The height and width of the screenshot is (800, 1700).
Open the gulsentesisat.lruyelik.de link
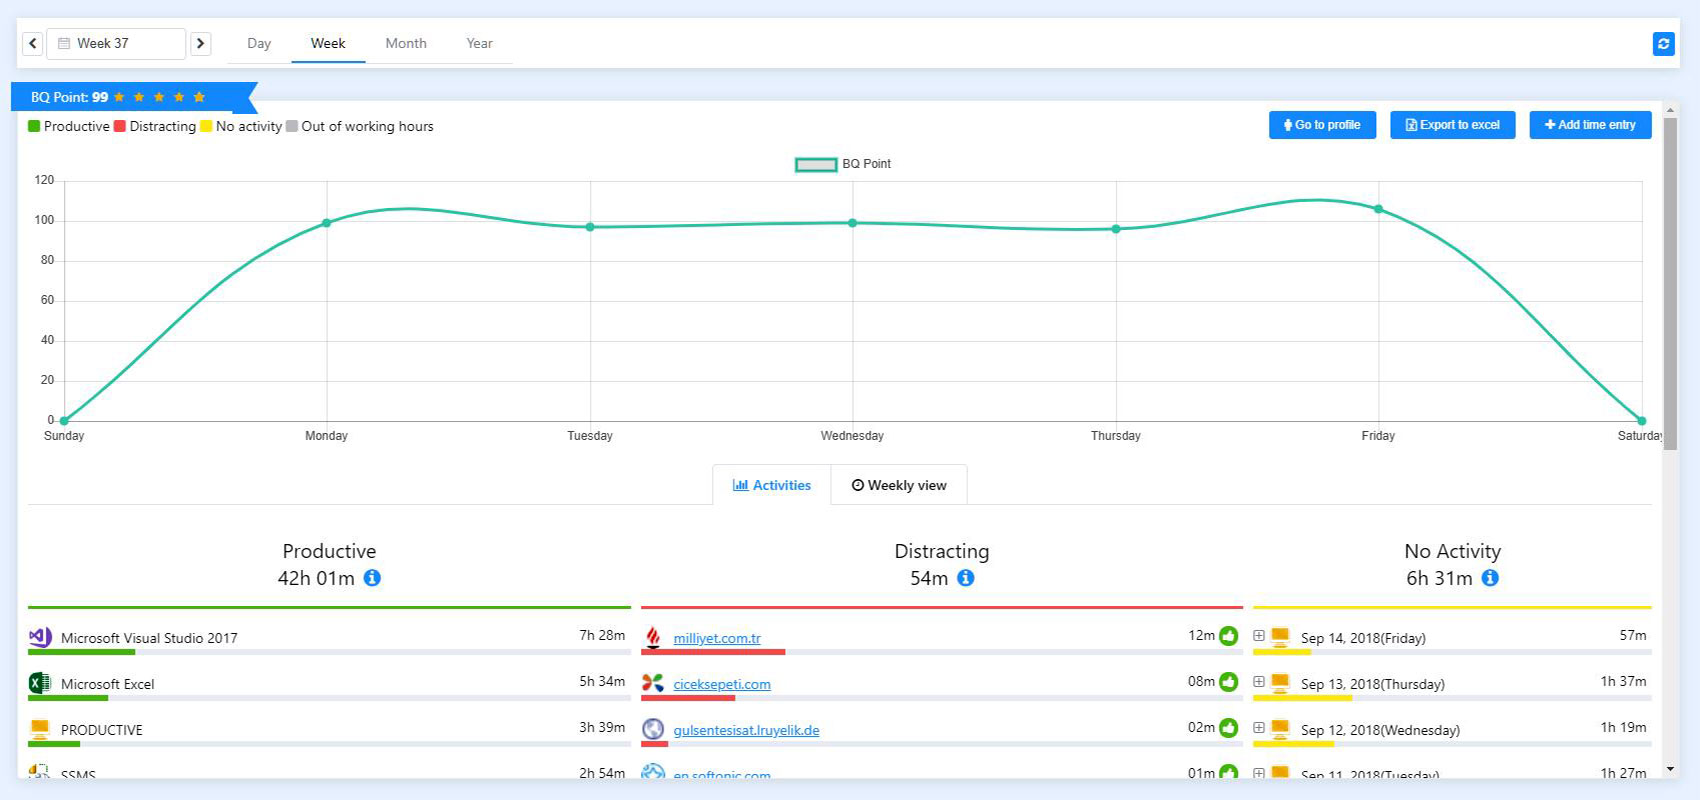(746, 730)
